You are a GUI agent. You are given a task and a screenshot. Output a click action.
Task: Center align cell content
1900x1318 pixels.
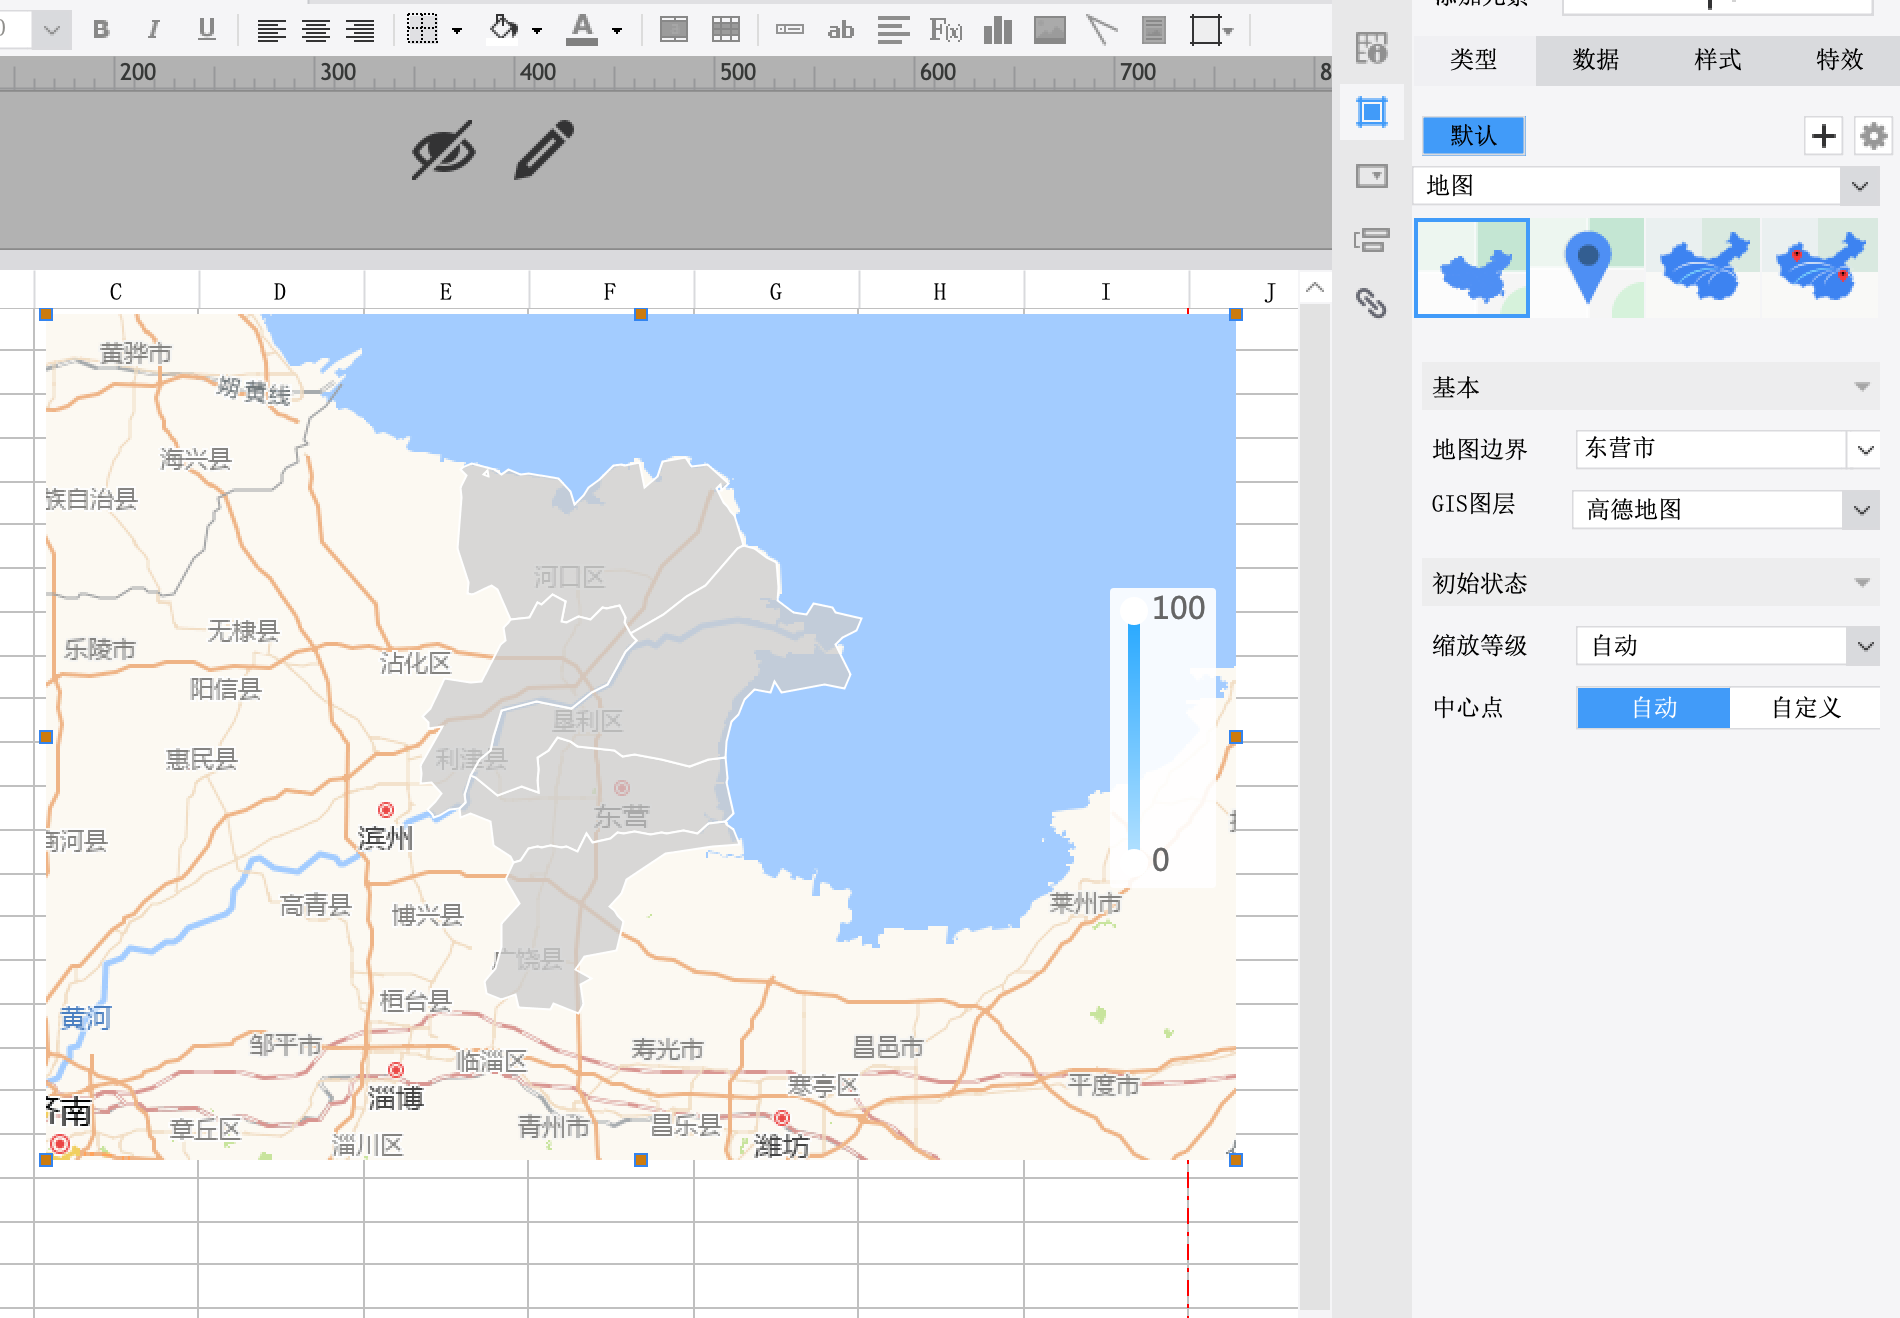316,31
